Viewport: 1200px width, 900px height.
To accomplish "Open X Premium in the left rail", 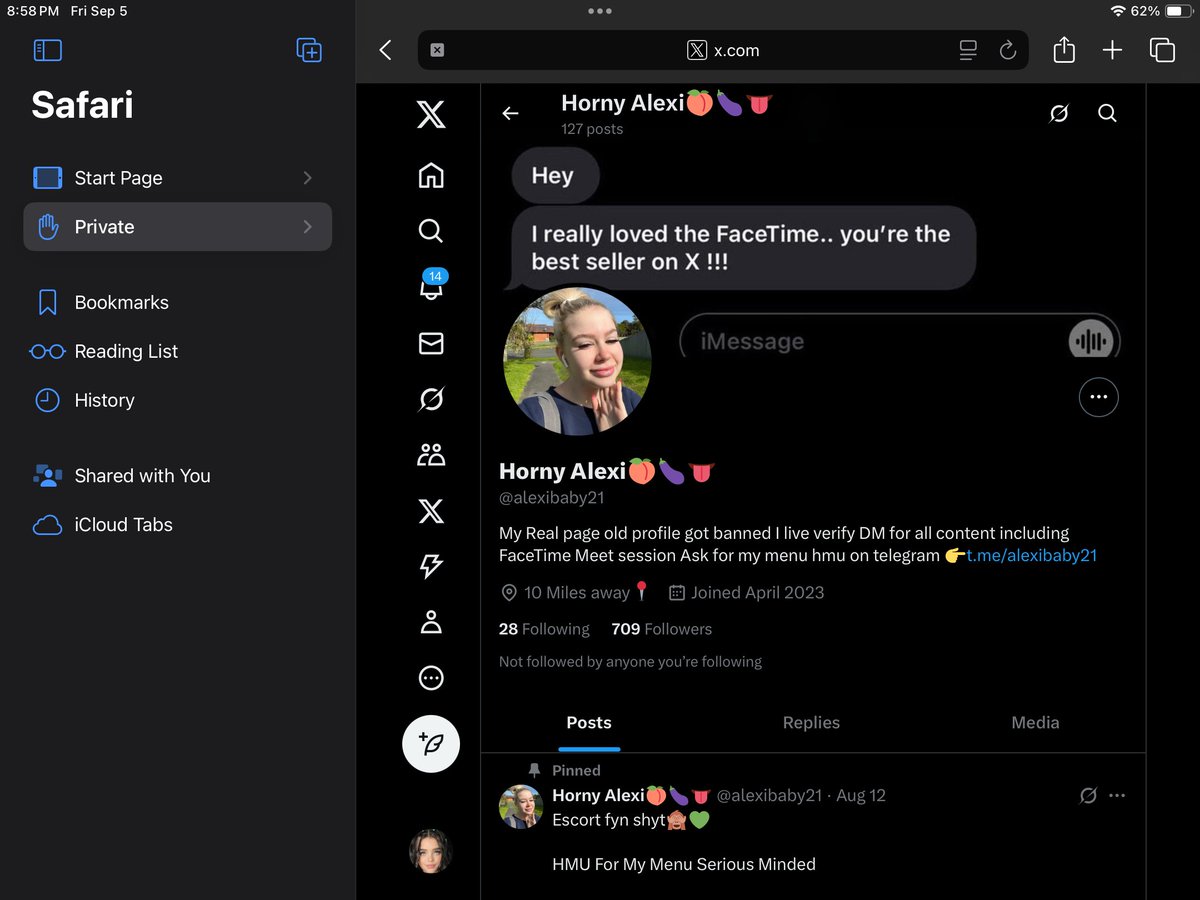I will pos(431,512).
